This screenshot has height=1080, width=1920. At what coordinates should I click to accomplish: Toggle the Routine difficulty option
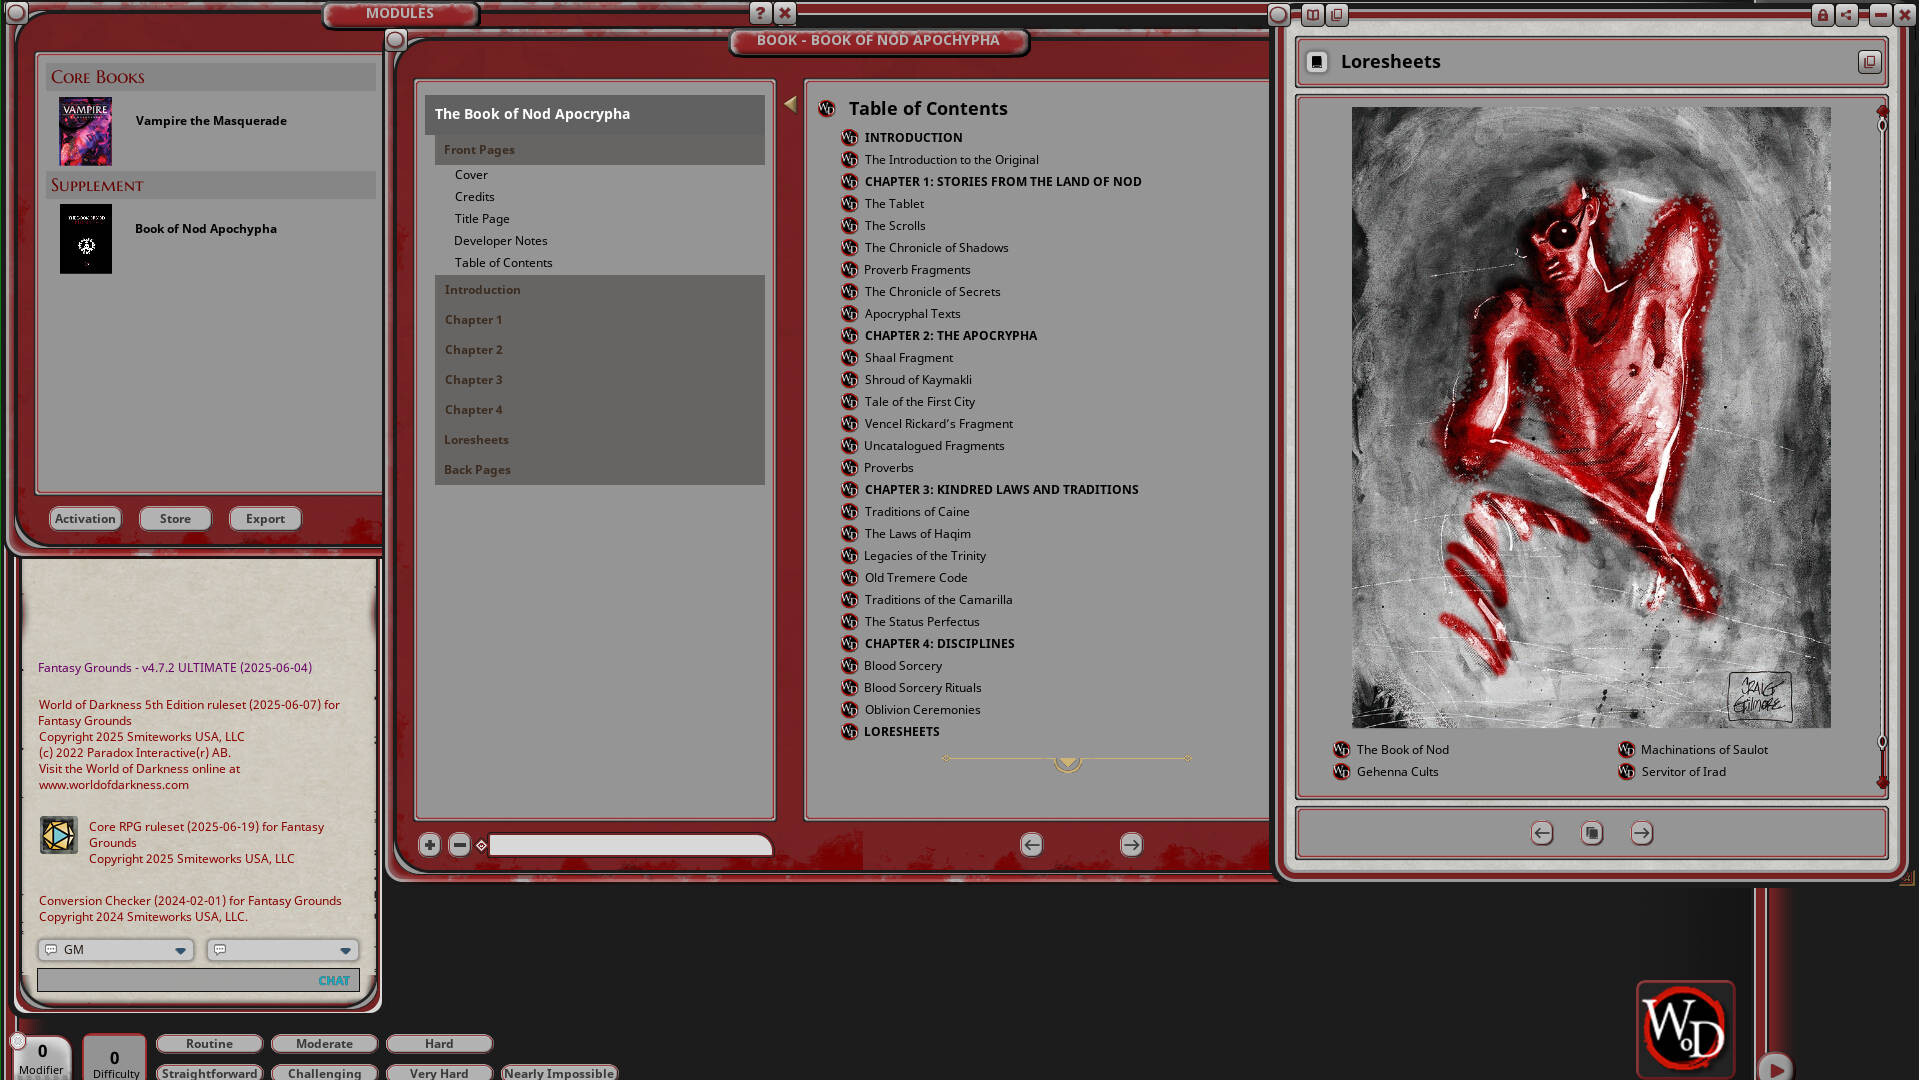209,1043
